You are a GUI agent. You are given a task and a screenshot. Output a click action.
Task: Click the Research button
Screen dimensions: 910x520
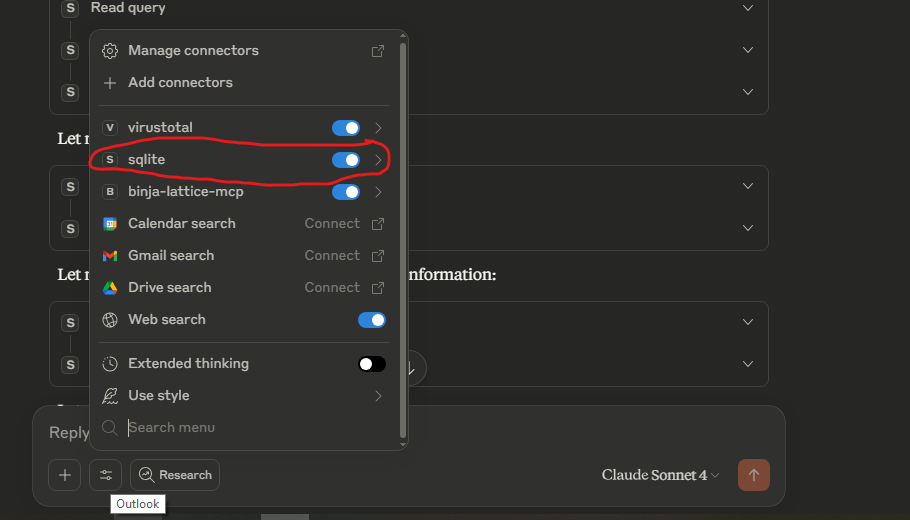point(175,475)
